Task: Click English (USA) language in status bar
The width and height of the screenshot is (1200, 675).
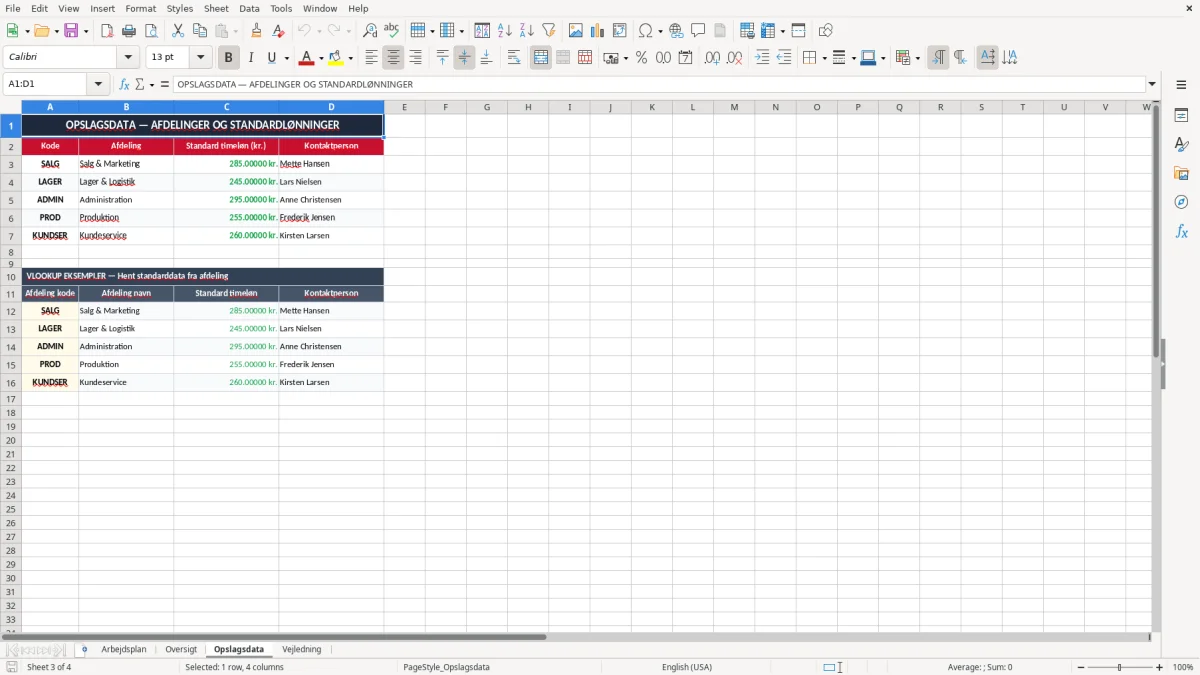Action: point(687,667)
